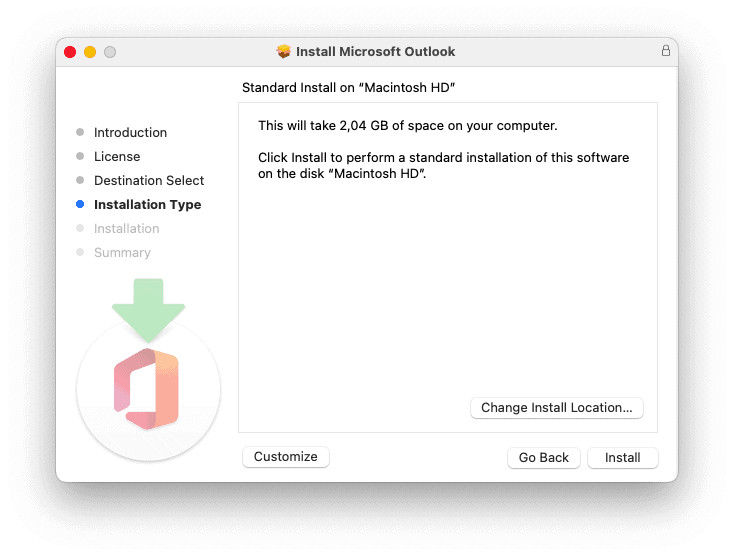This screenshot has width=734, height=556.
Task: Click the installer package icon in title
Action: click(283, 51)
